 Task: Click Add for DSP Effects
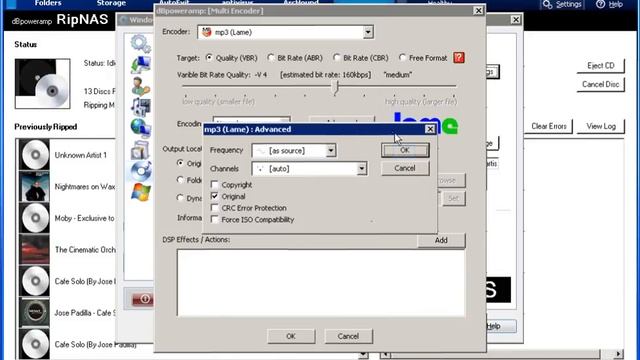441,240
